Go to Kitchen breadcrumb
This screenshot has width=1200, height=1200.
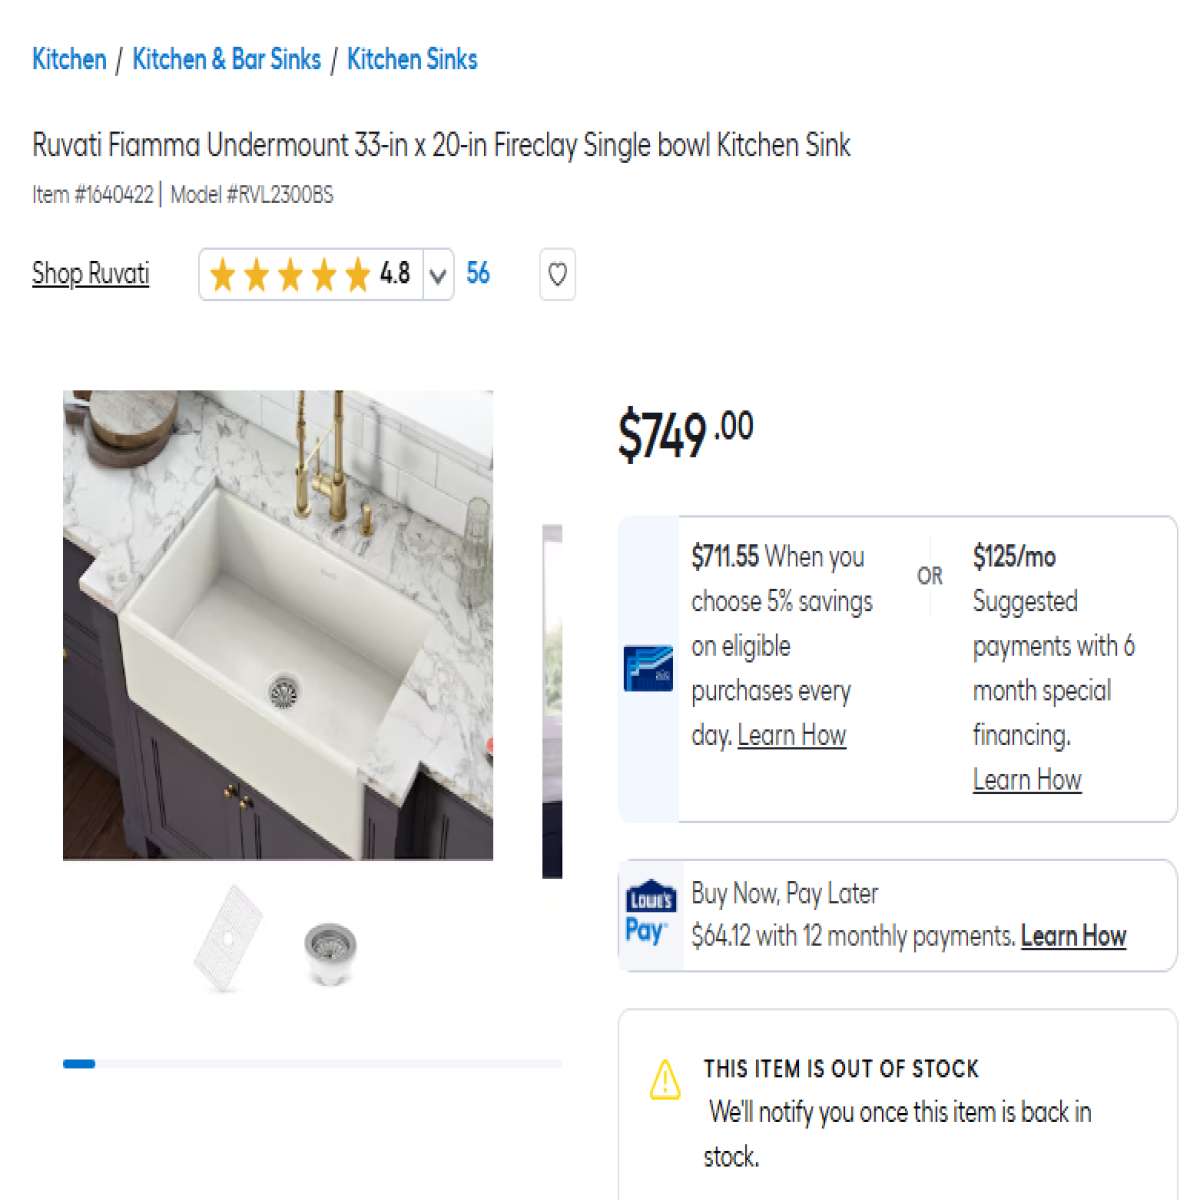[x=69, y=59]
